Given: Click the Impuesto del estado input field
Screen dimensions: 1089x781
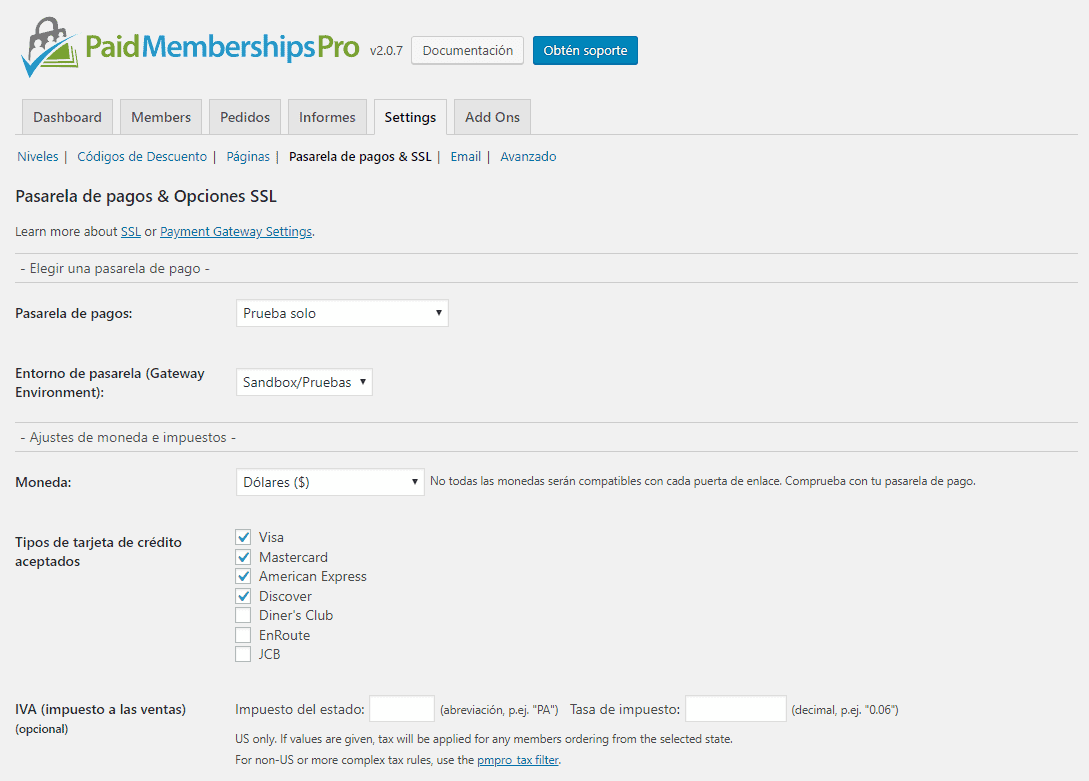Looking at the screenshot, I should (402, 709).
